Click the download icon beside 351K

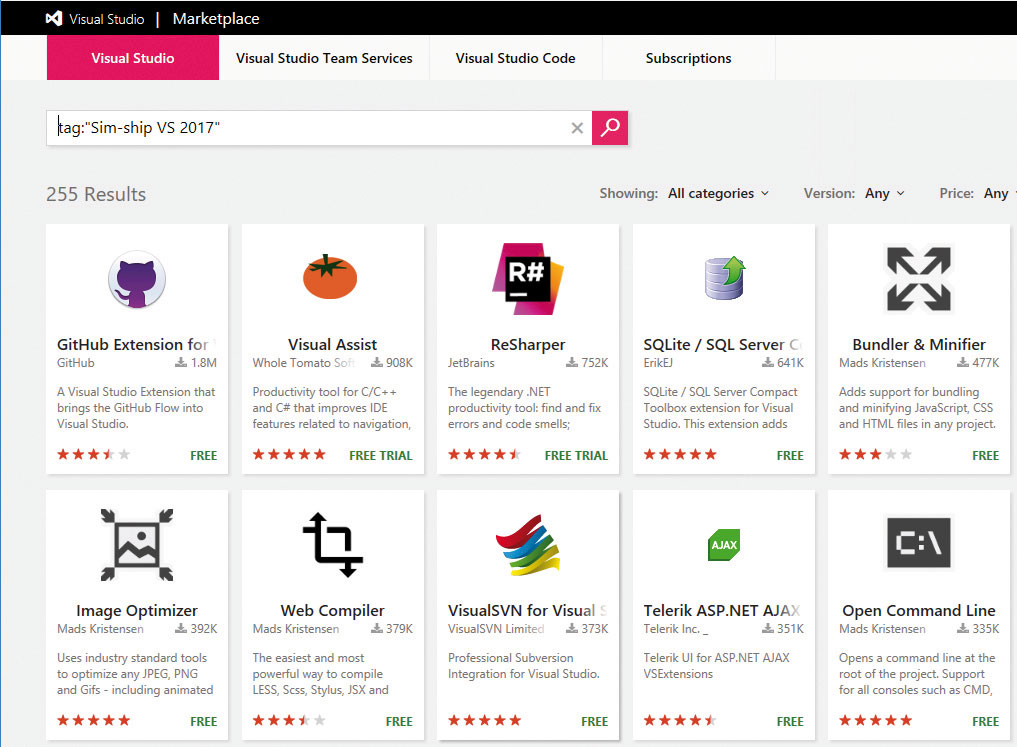pos(768,628)
